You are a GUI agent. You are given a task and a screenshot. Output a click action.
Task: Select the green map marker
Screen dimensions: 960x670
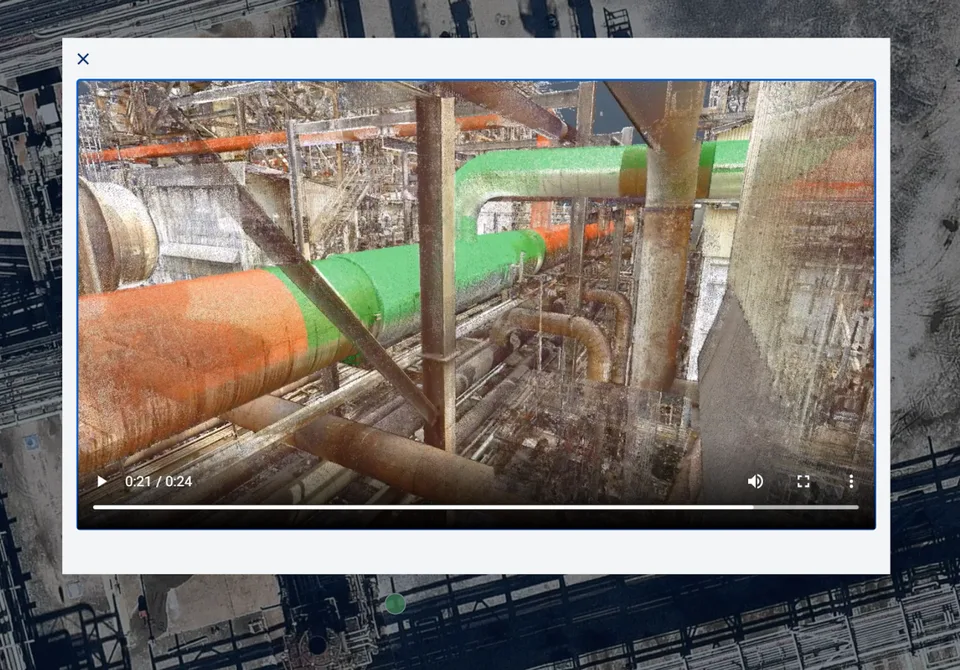coord(396,604)
